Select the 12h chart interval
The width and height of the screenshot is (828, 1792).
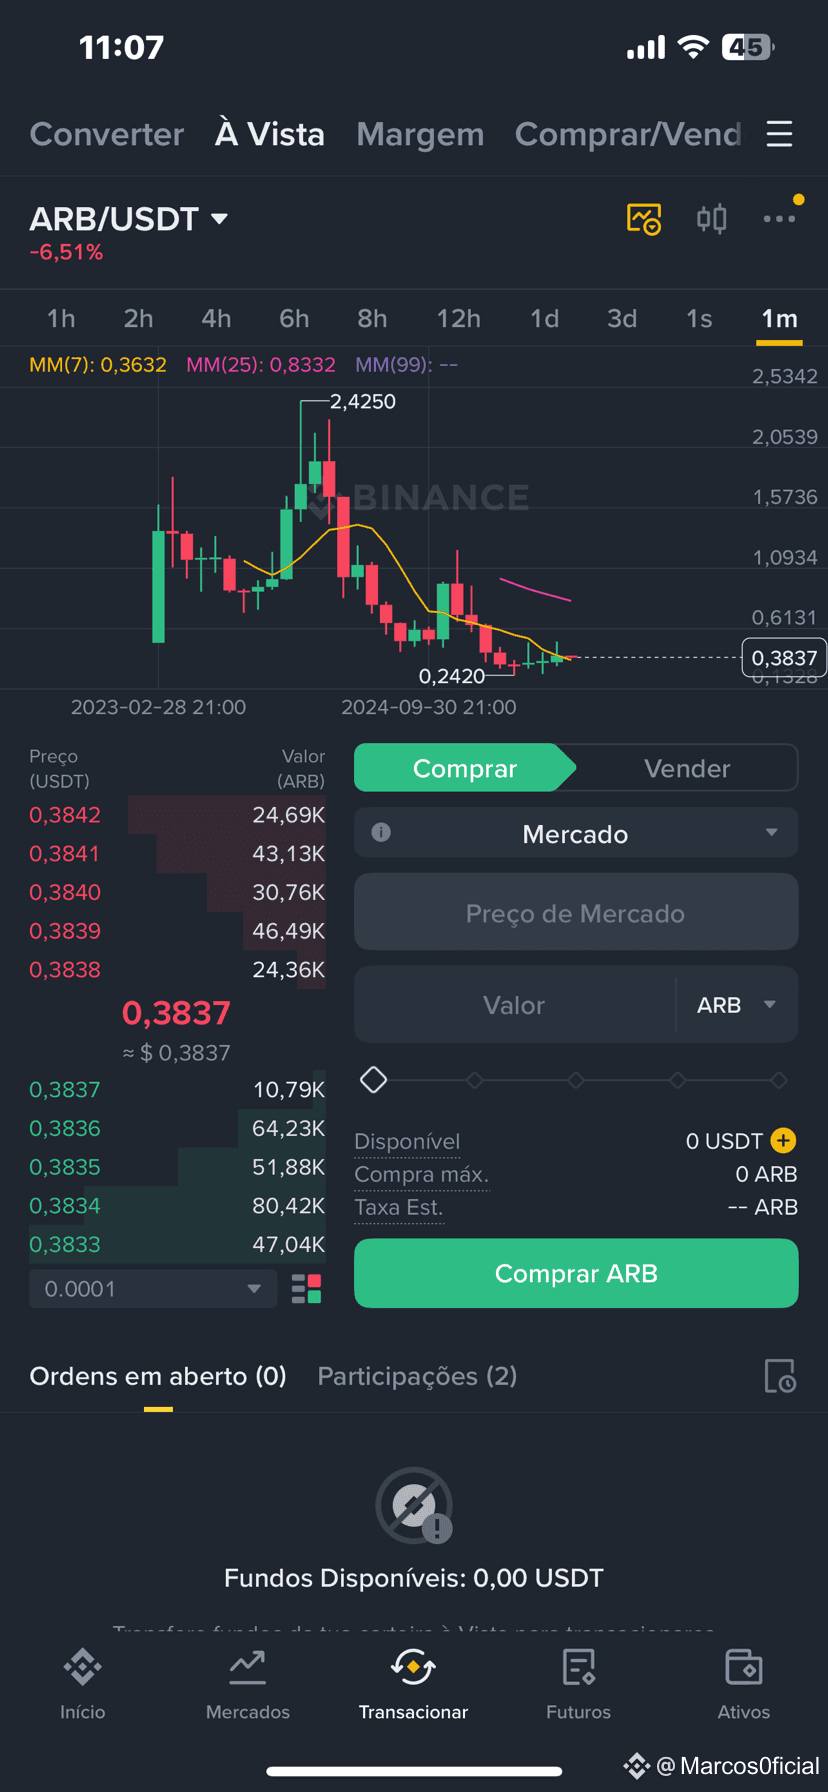[458, 318]
